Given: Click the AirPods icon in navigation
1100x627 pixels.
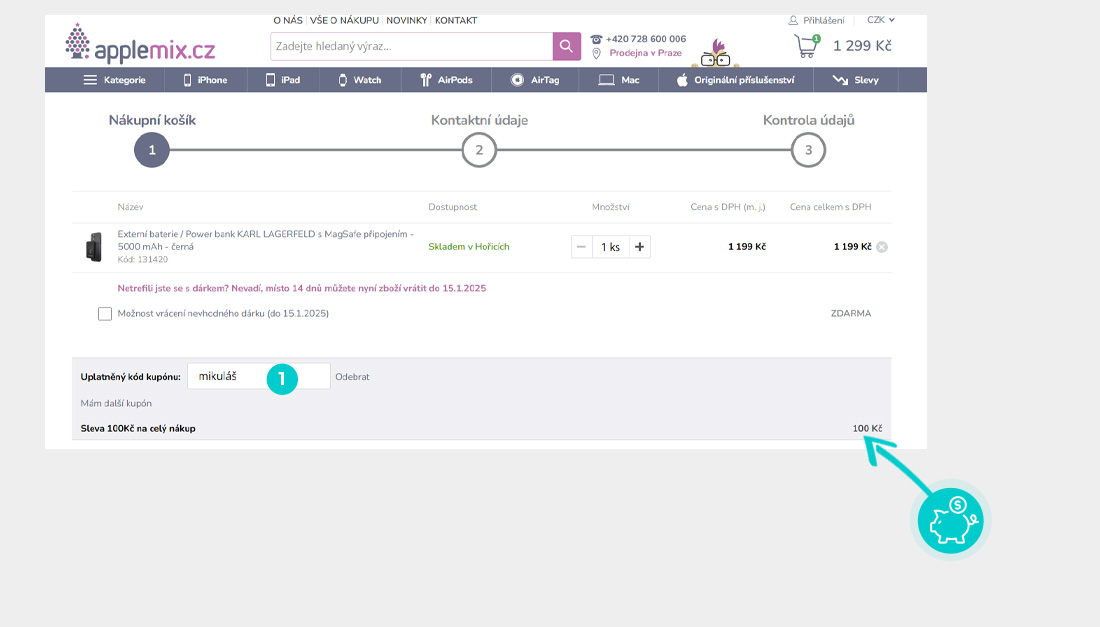Looking at the screenshot, I should [425, 80].
